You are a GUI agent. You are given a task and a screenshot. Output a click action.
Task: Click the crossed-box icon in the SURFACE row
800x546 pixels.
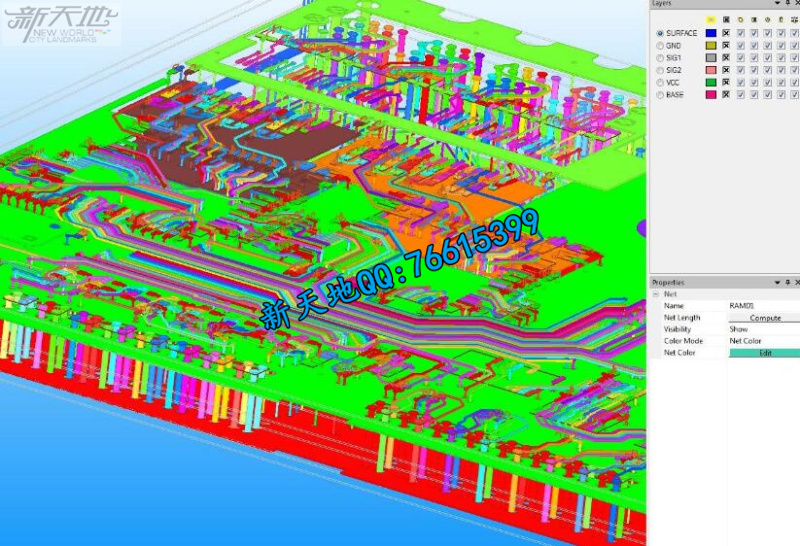(x=725, y=33)
